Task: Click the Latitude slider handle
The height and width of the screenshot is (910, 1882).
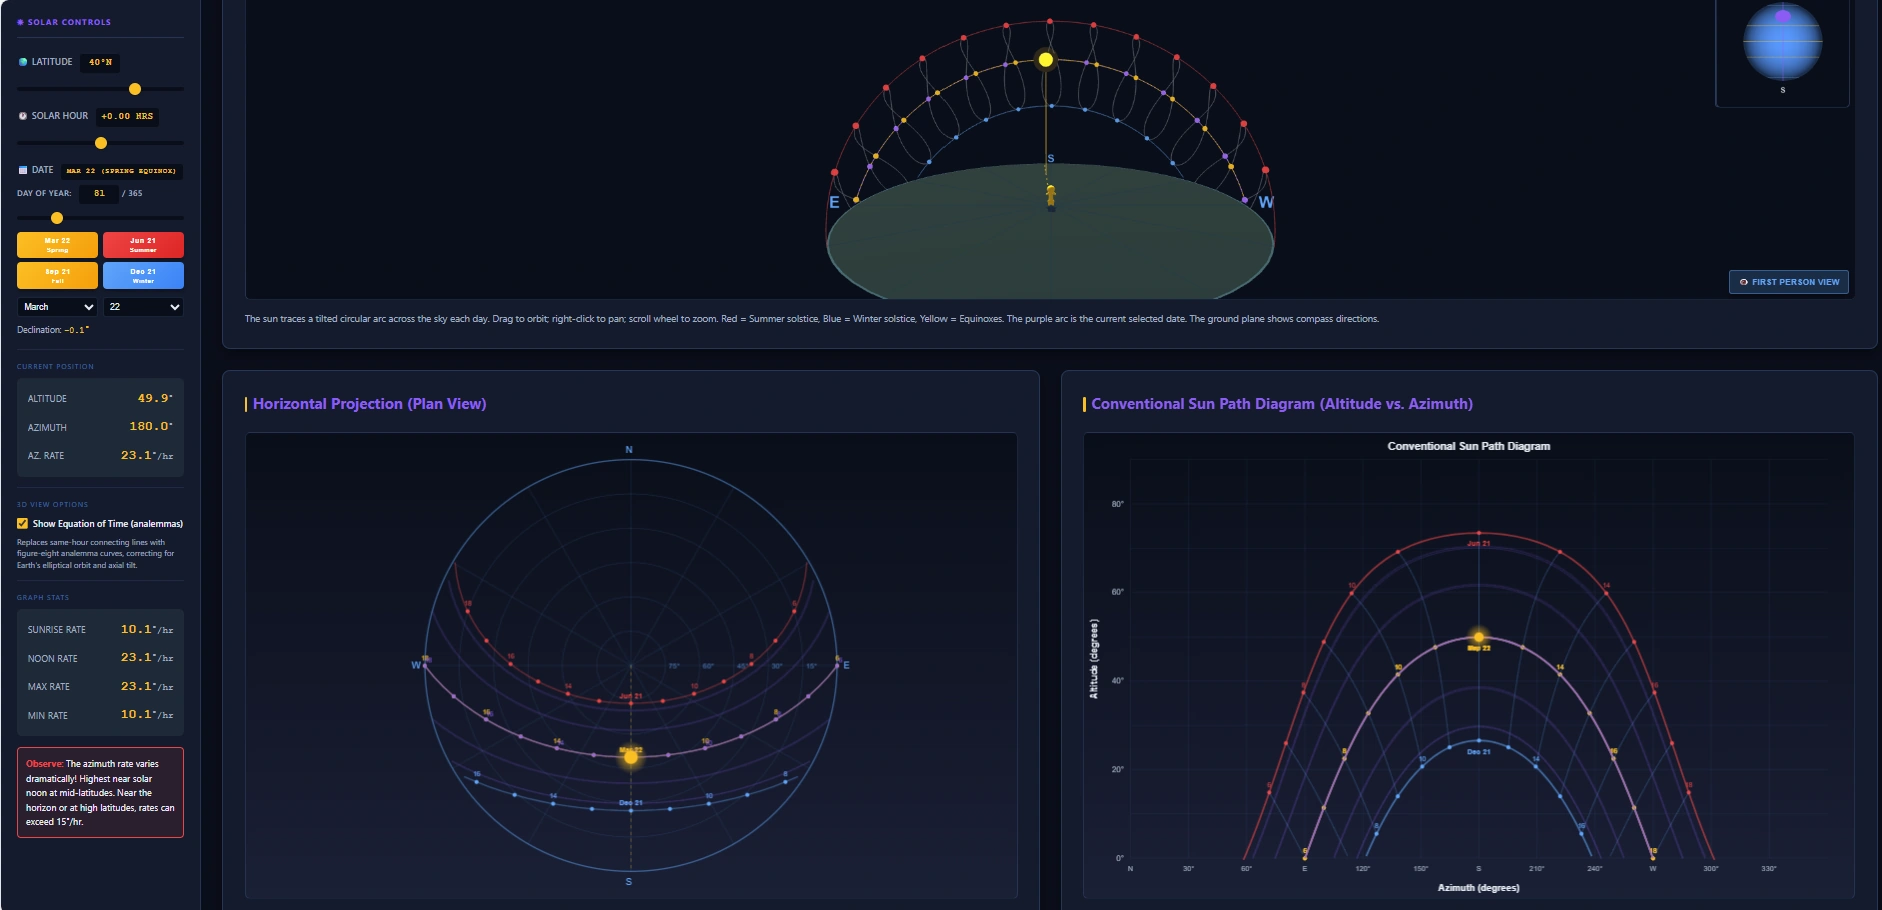Action: (135, 89)
